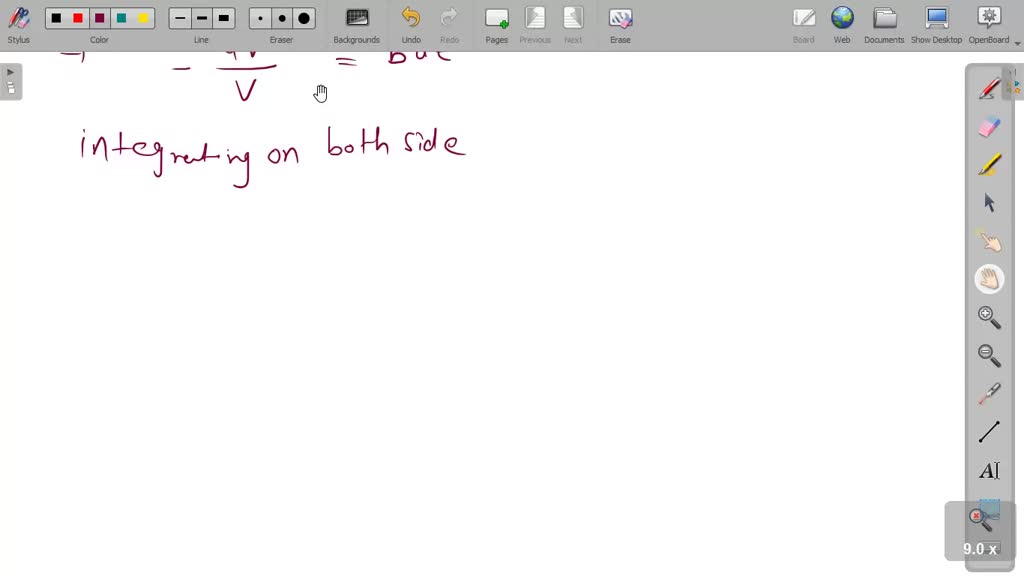Click Erase to clear the page

(x=620, y=24)
